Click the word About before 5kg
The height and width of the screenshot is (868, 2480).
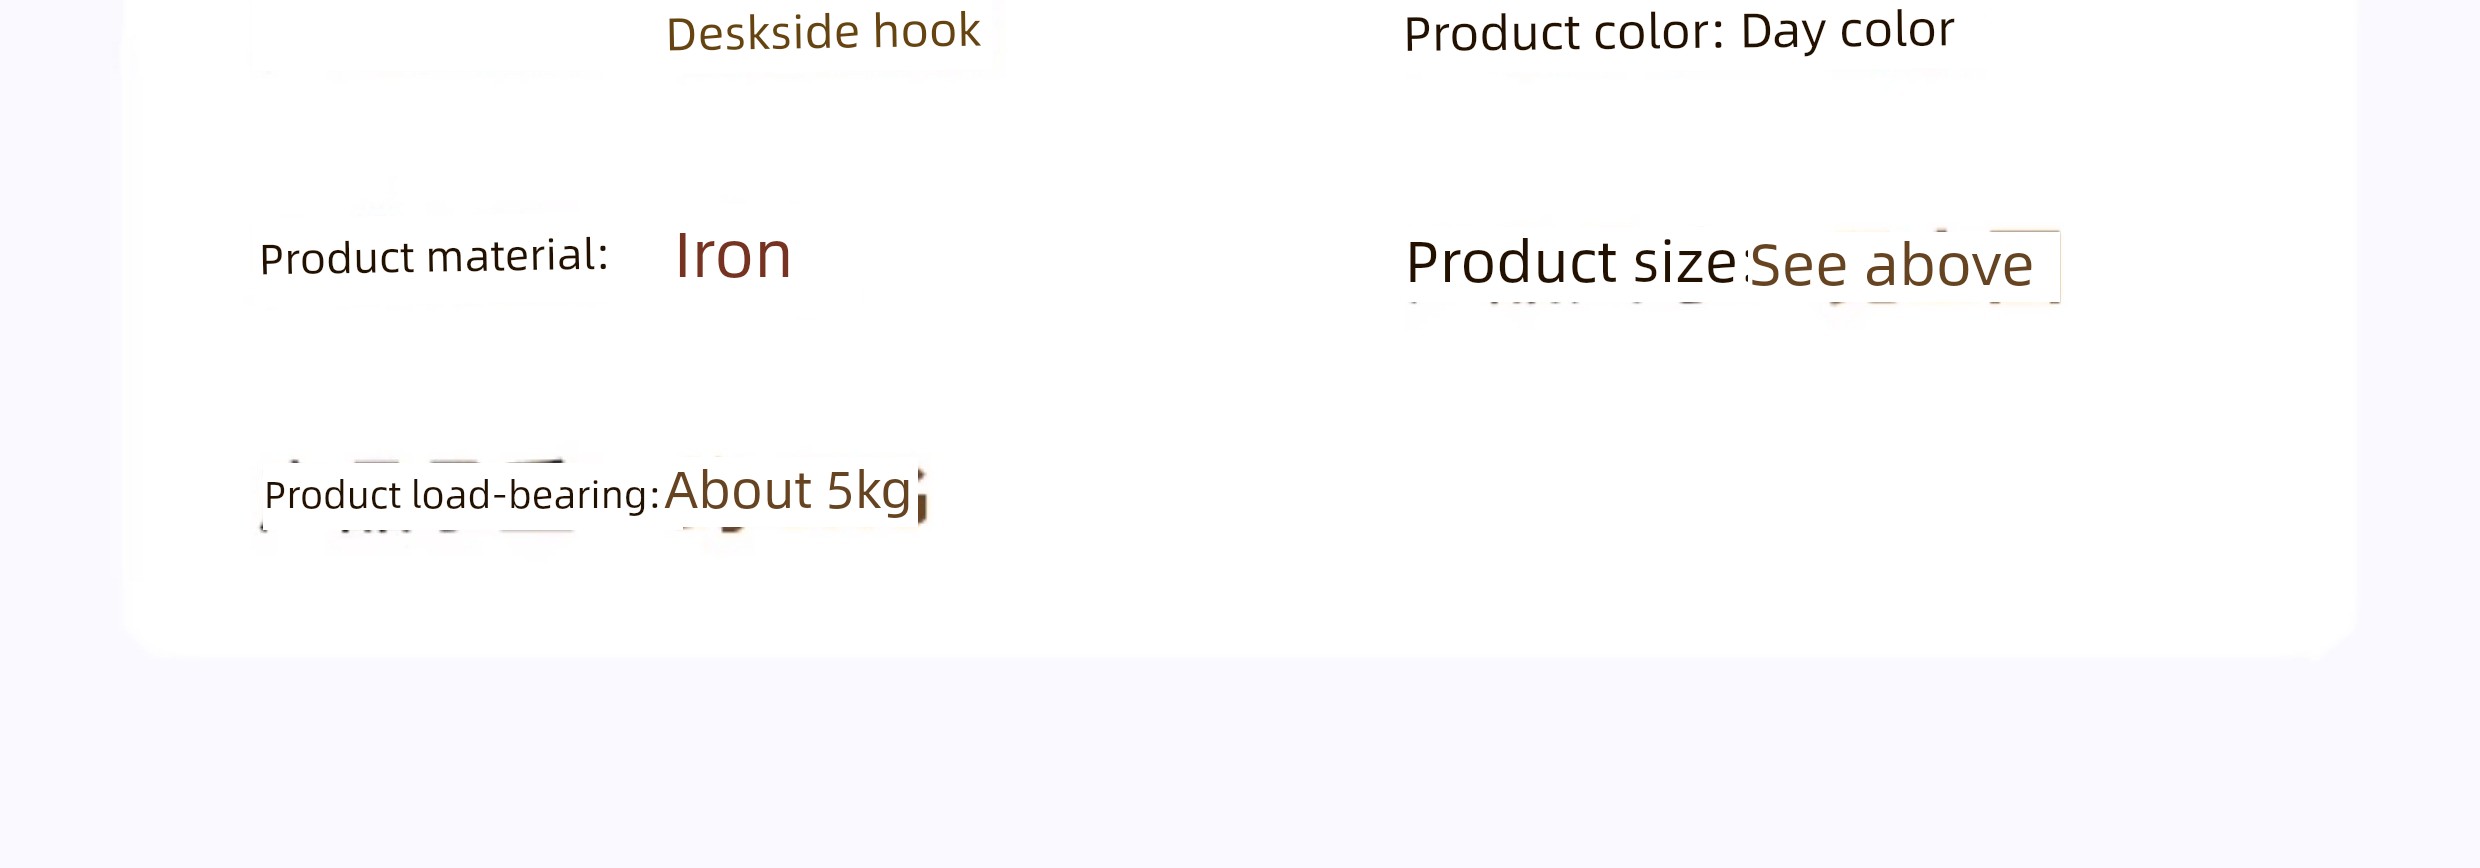pyautogui.click(x=738, y=490)
